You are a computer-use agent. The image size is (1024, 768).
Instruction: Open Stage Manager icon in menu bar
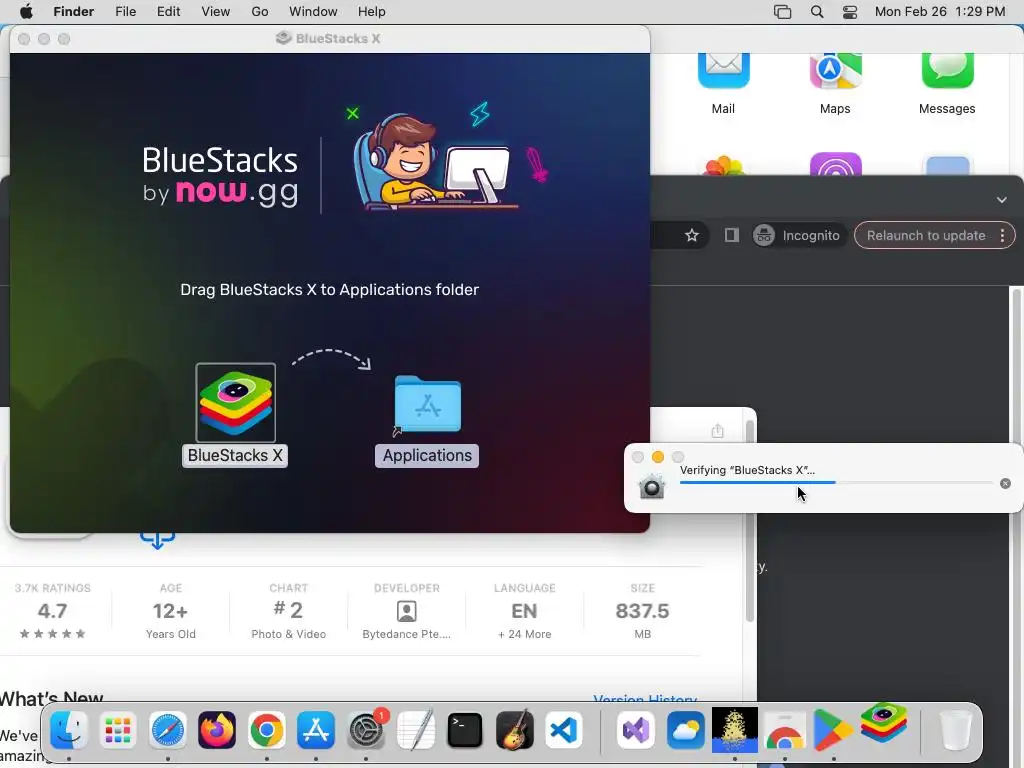[x=782, y=12]
